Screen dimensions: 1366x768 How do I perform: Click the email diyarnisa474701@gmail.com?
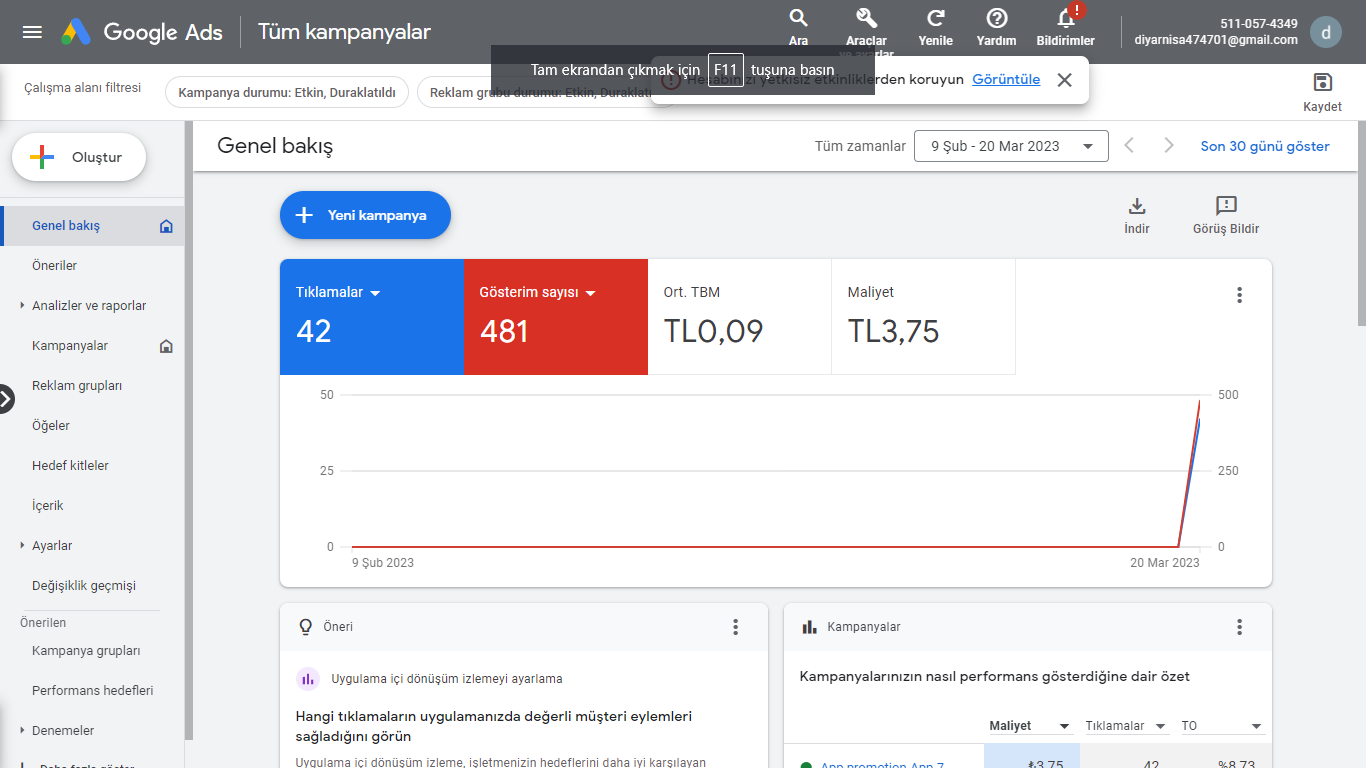[1216, 40]
